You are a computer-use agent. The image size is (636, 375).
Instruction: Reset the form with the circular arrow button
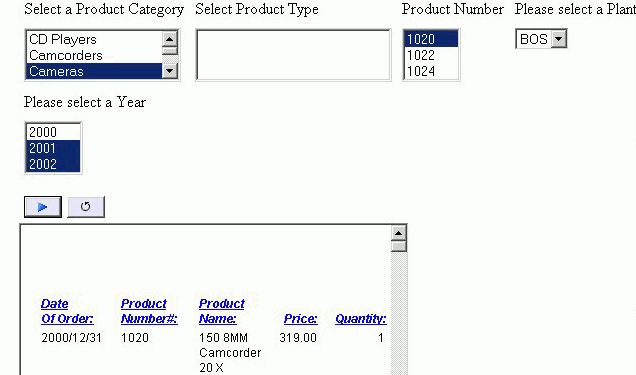pyautogui.click(x=86, y=207)
